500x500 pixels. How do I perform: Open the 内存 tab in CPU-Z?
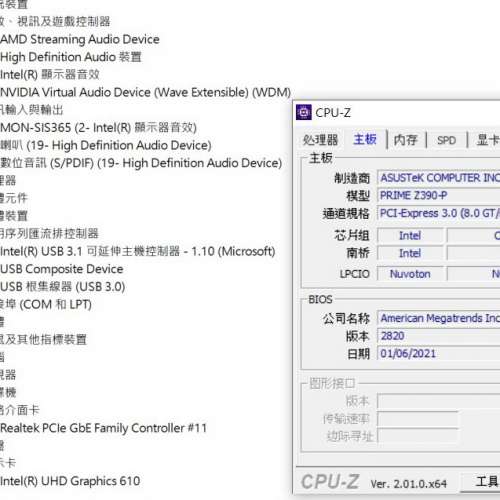pos(406,140)
